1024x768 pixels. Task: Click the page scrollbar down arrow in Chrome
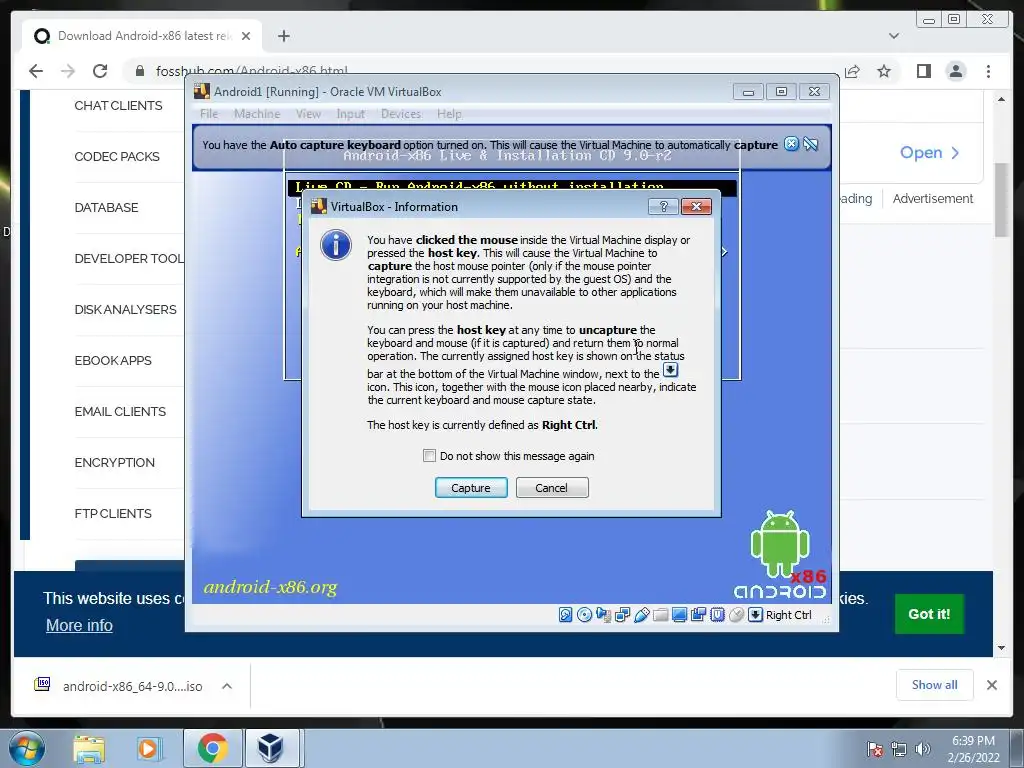(x=1001, y=648)
